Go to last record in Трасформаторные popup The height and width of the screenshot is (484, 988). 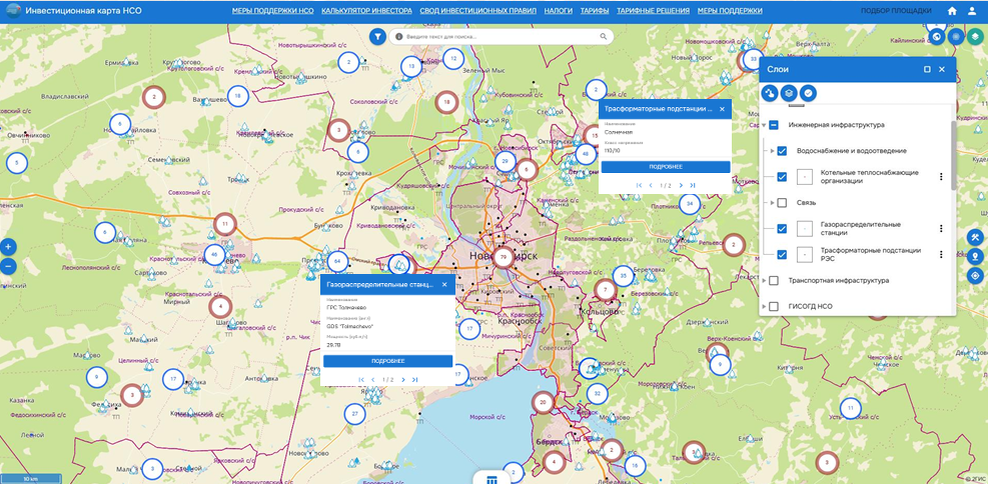coord(692,186)
